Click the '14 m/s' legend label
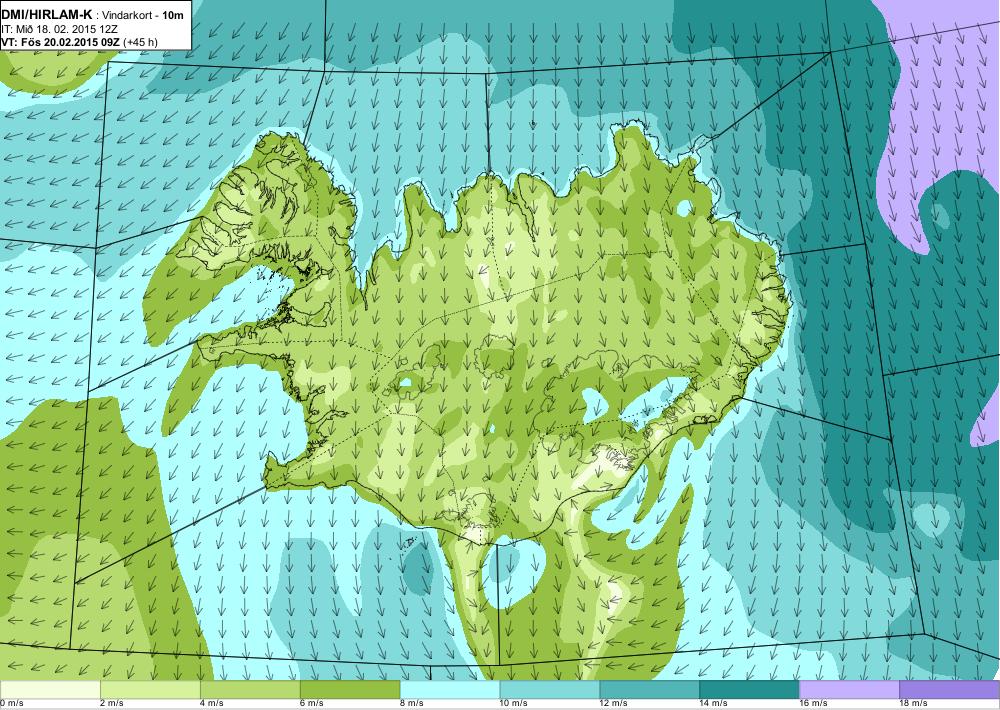The image size is (1000, 710). click(x=714, y=704)
